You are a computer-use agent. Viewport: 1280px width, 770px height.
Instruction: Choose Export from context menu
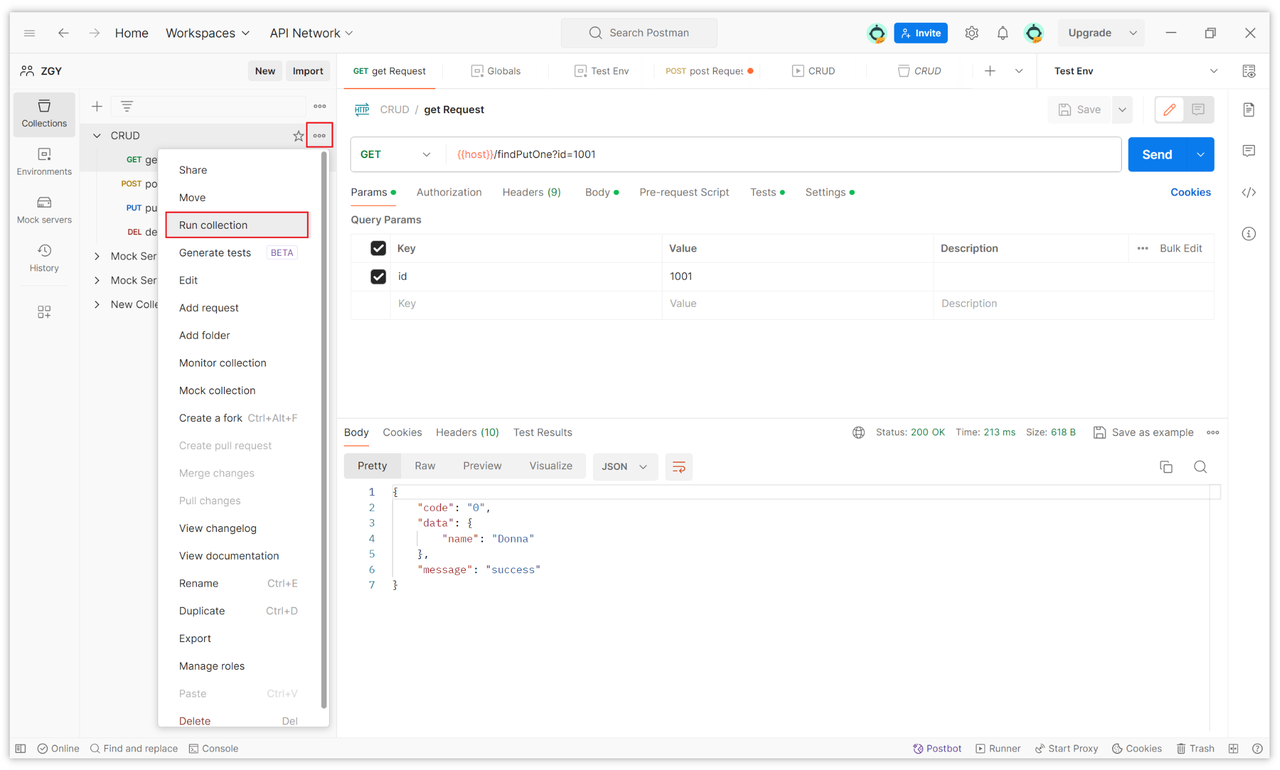pos(195,638)
